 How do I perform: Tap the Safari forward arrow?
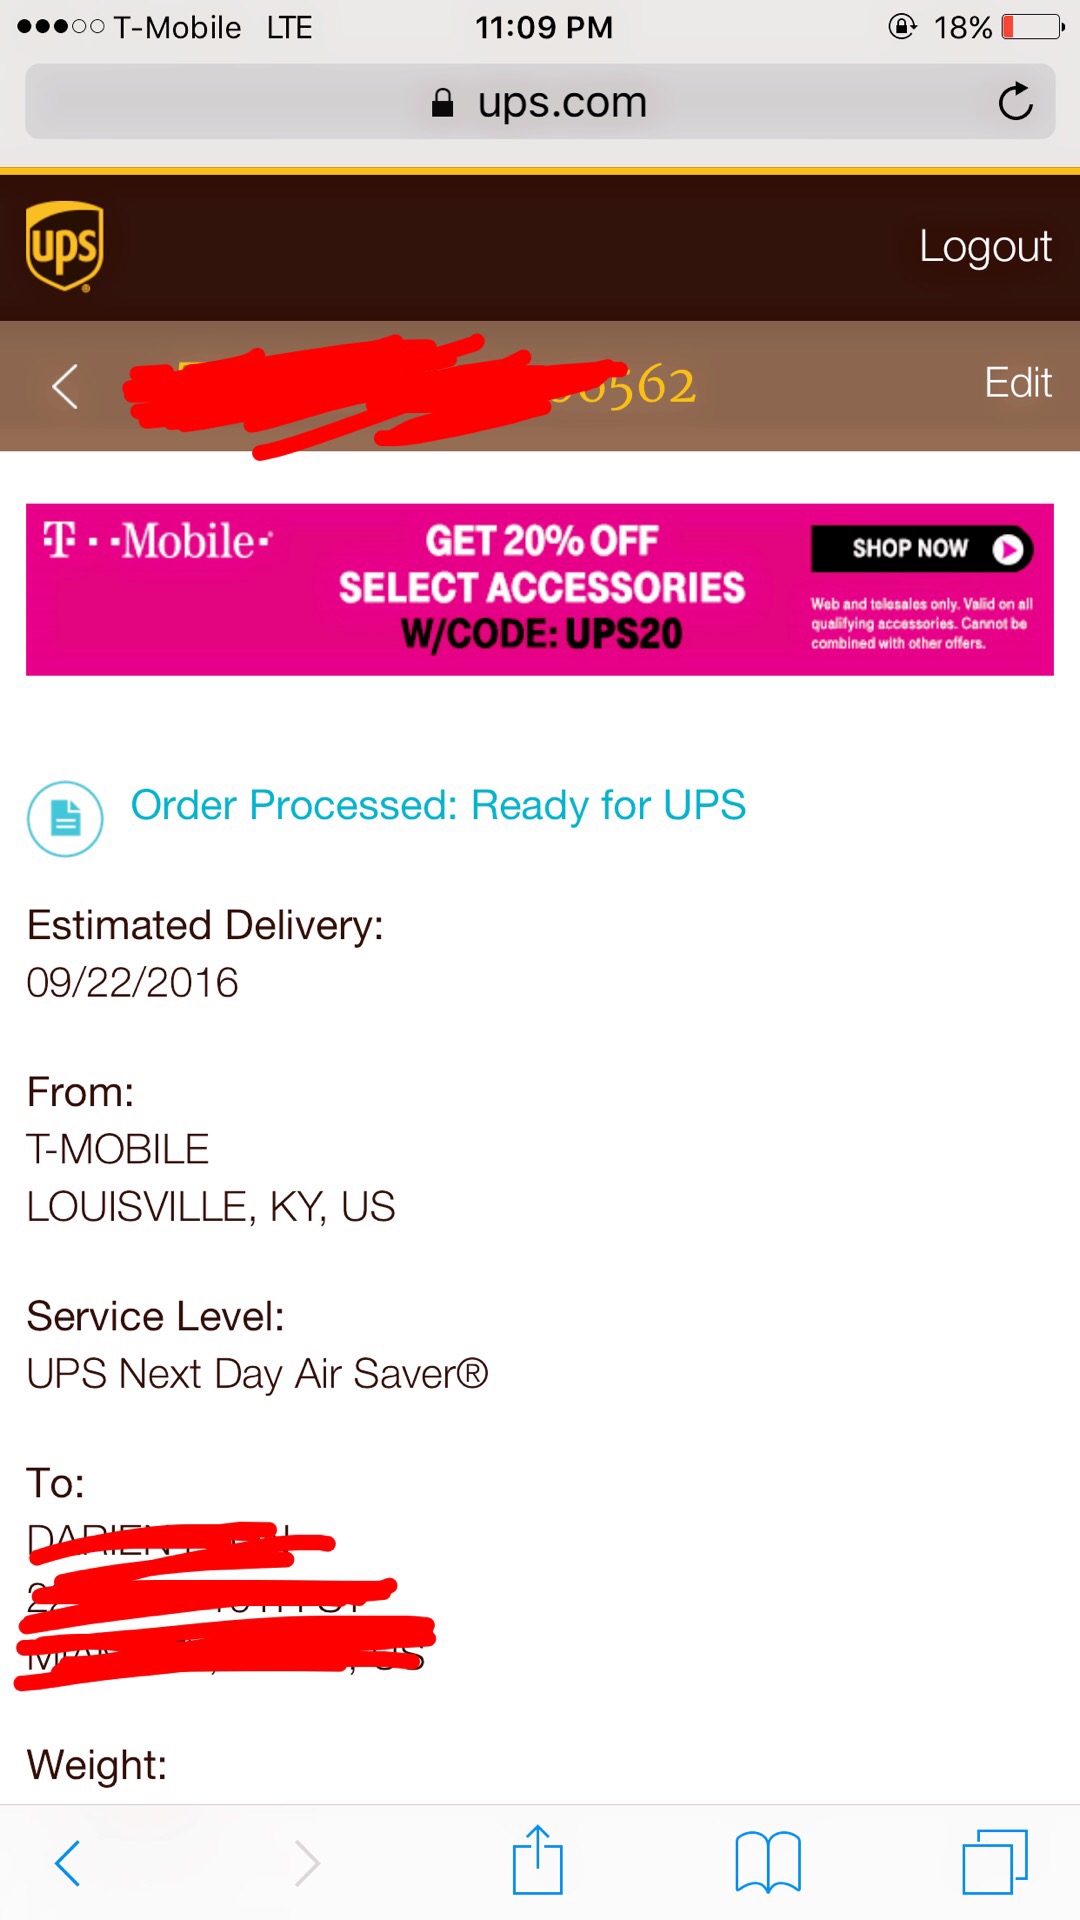pos(307,1862)
